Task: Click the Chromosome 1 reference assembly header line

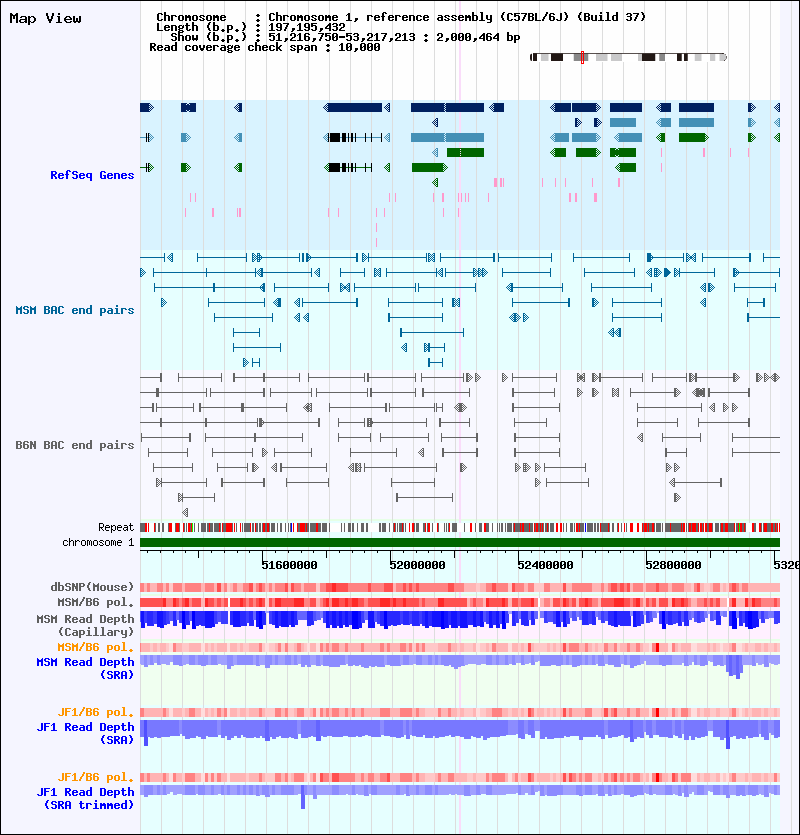Action: point(401,17)
